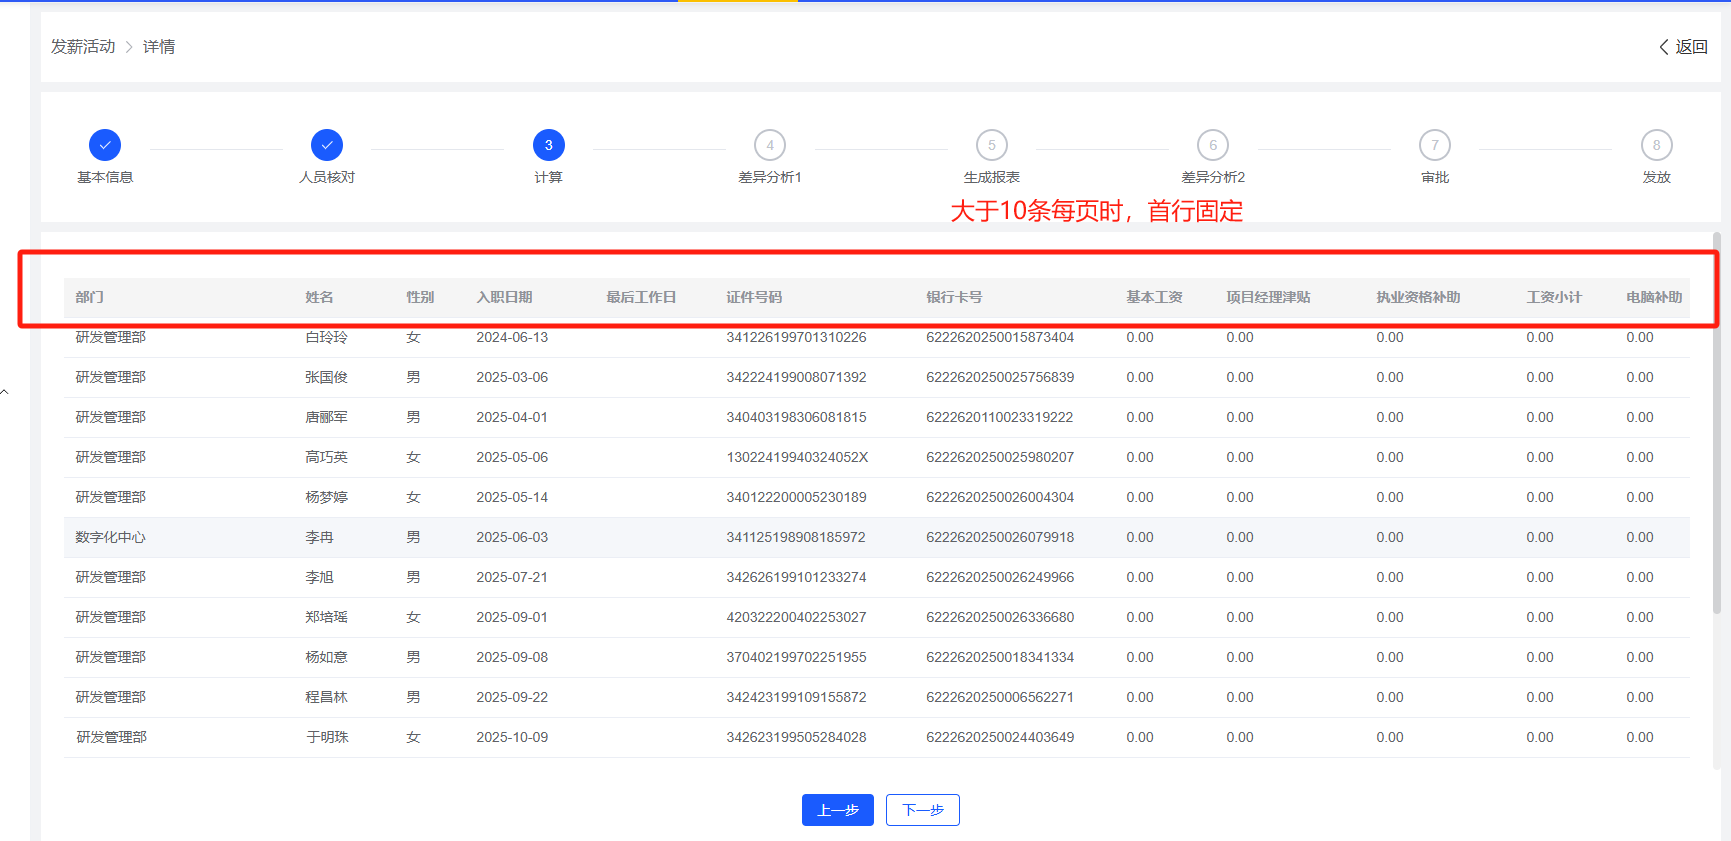Viewport: 1731px width, 841px height.
Task: Click the completed 基本信息 step checkmark icon
Action: (105, 145)
